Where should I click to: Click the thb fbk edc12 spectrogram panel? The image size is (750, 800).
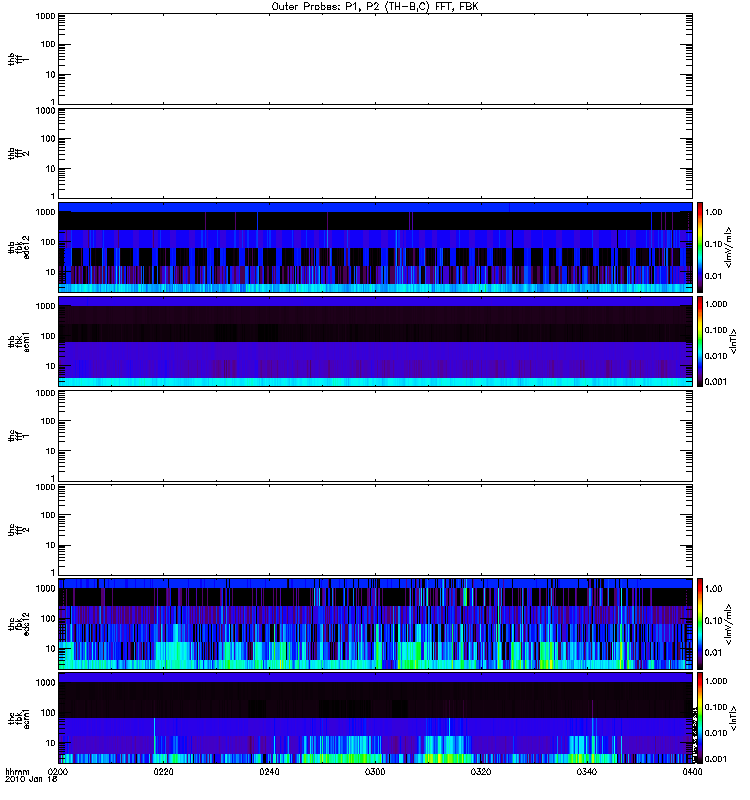[x=375, y=247]
